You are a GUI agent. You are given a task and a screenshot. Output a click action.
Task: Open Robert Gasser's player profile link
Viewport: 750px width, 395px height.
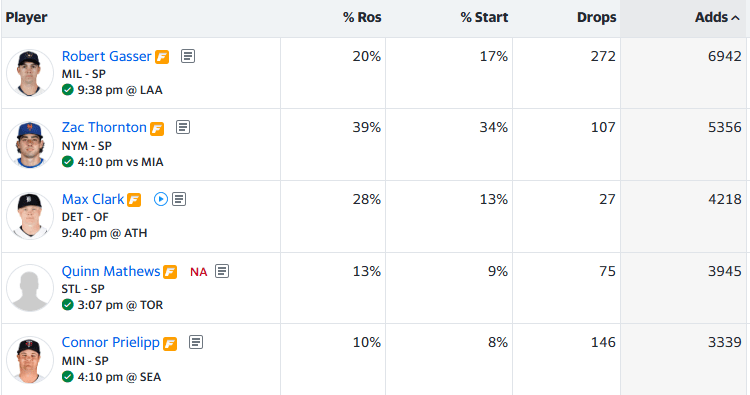coord(107,56)
